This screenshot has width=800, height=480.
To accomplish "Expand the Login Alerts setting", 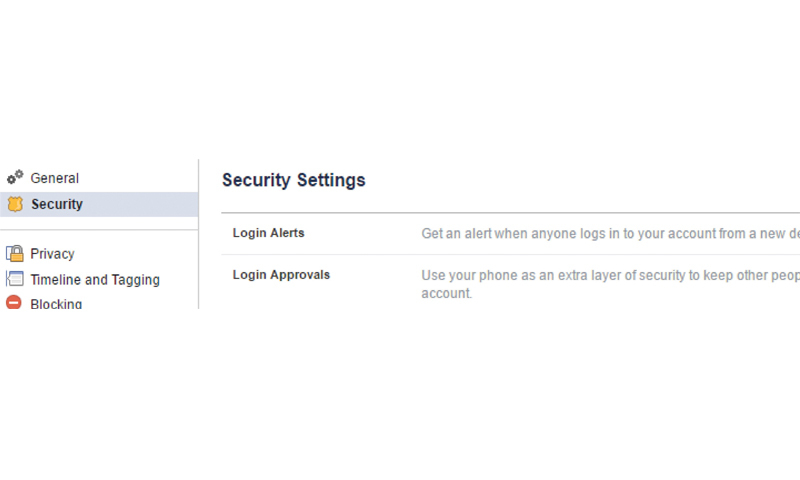I will (x=268, y=233).
